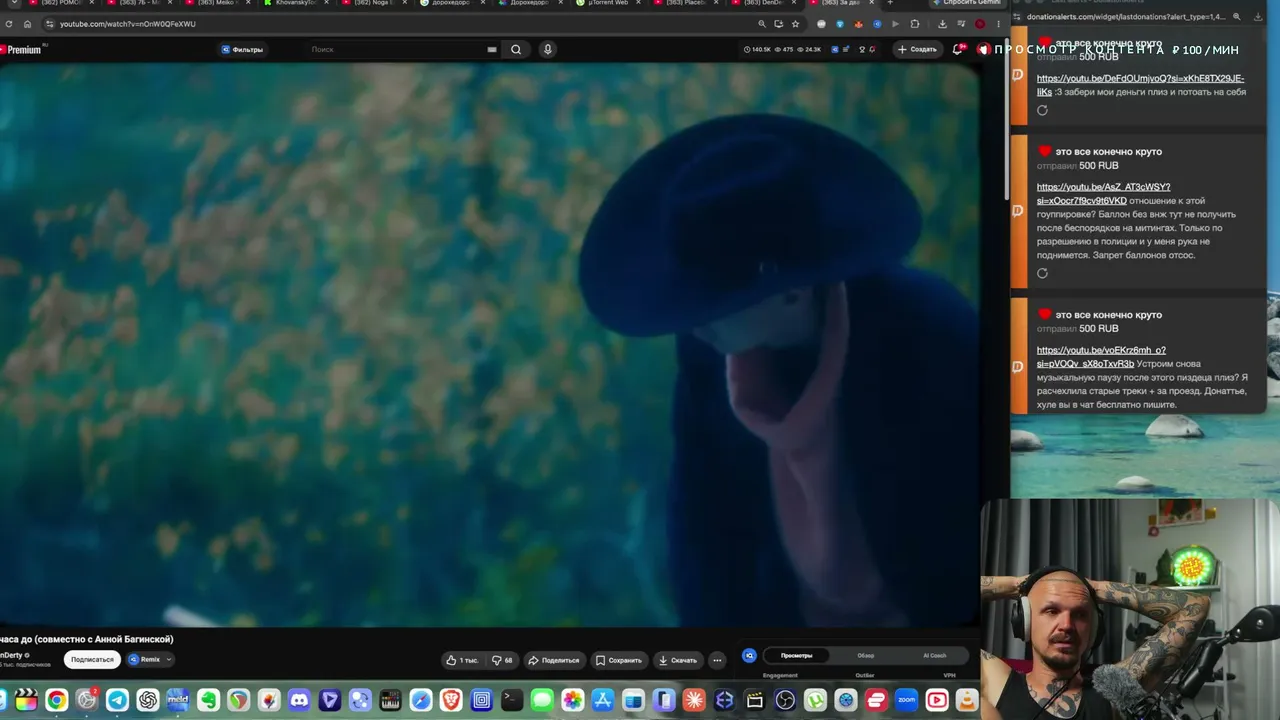The image size is (1280, 720).
Task: Switch to the Noga browser tab
Action: tap(371, 3)
